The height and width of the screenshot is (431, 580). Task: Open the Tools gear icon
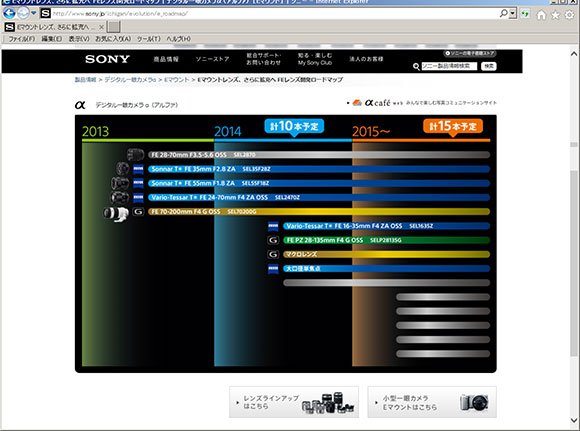(x=569, y=15)
